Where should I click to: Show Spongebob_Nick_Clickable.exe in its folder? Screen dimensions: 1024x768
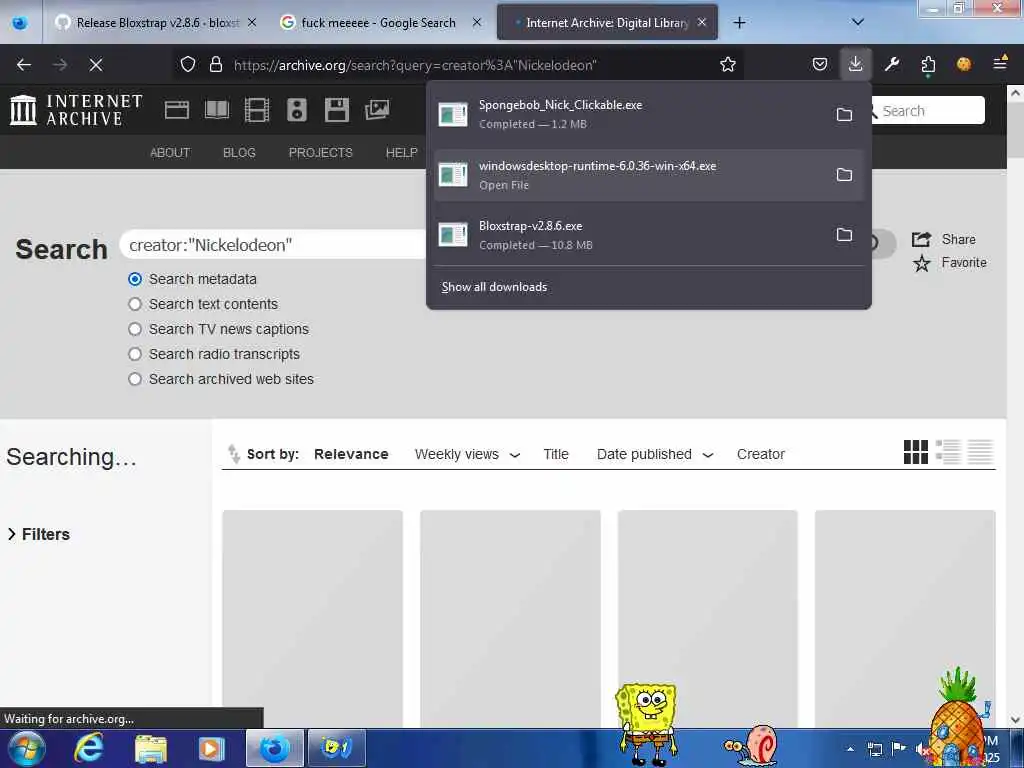click(844, 114)
